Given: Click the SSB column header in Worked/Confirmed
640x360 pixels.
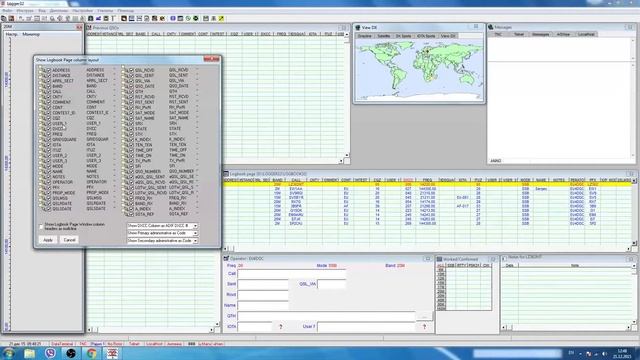Looking at the screenshot, I should click(451, 266).
